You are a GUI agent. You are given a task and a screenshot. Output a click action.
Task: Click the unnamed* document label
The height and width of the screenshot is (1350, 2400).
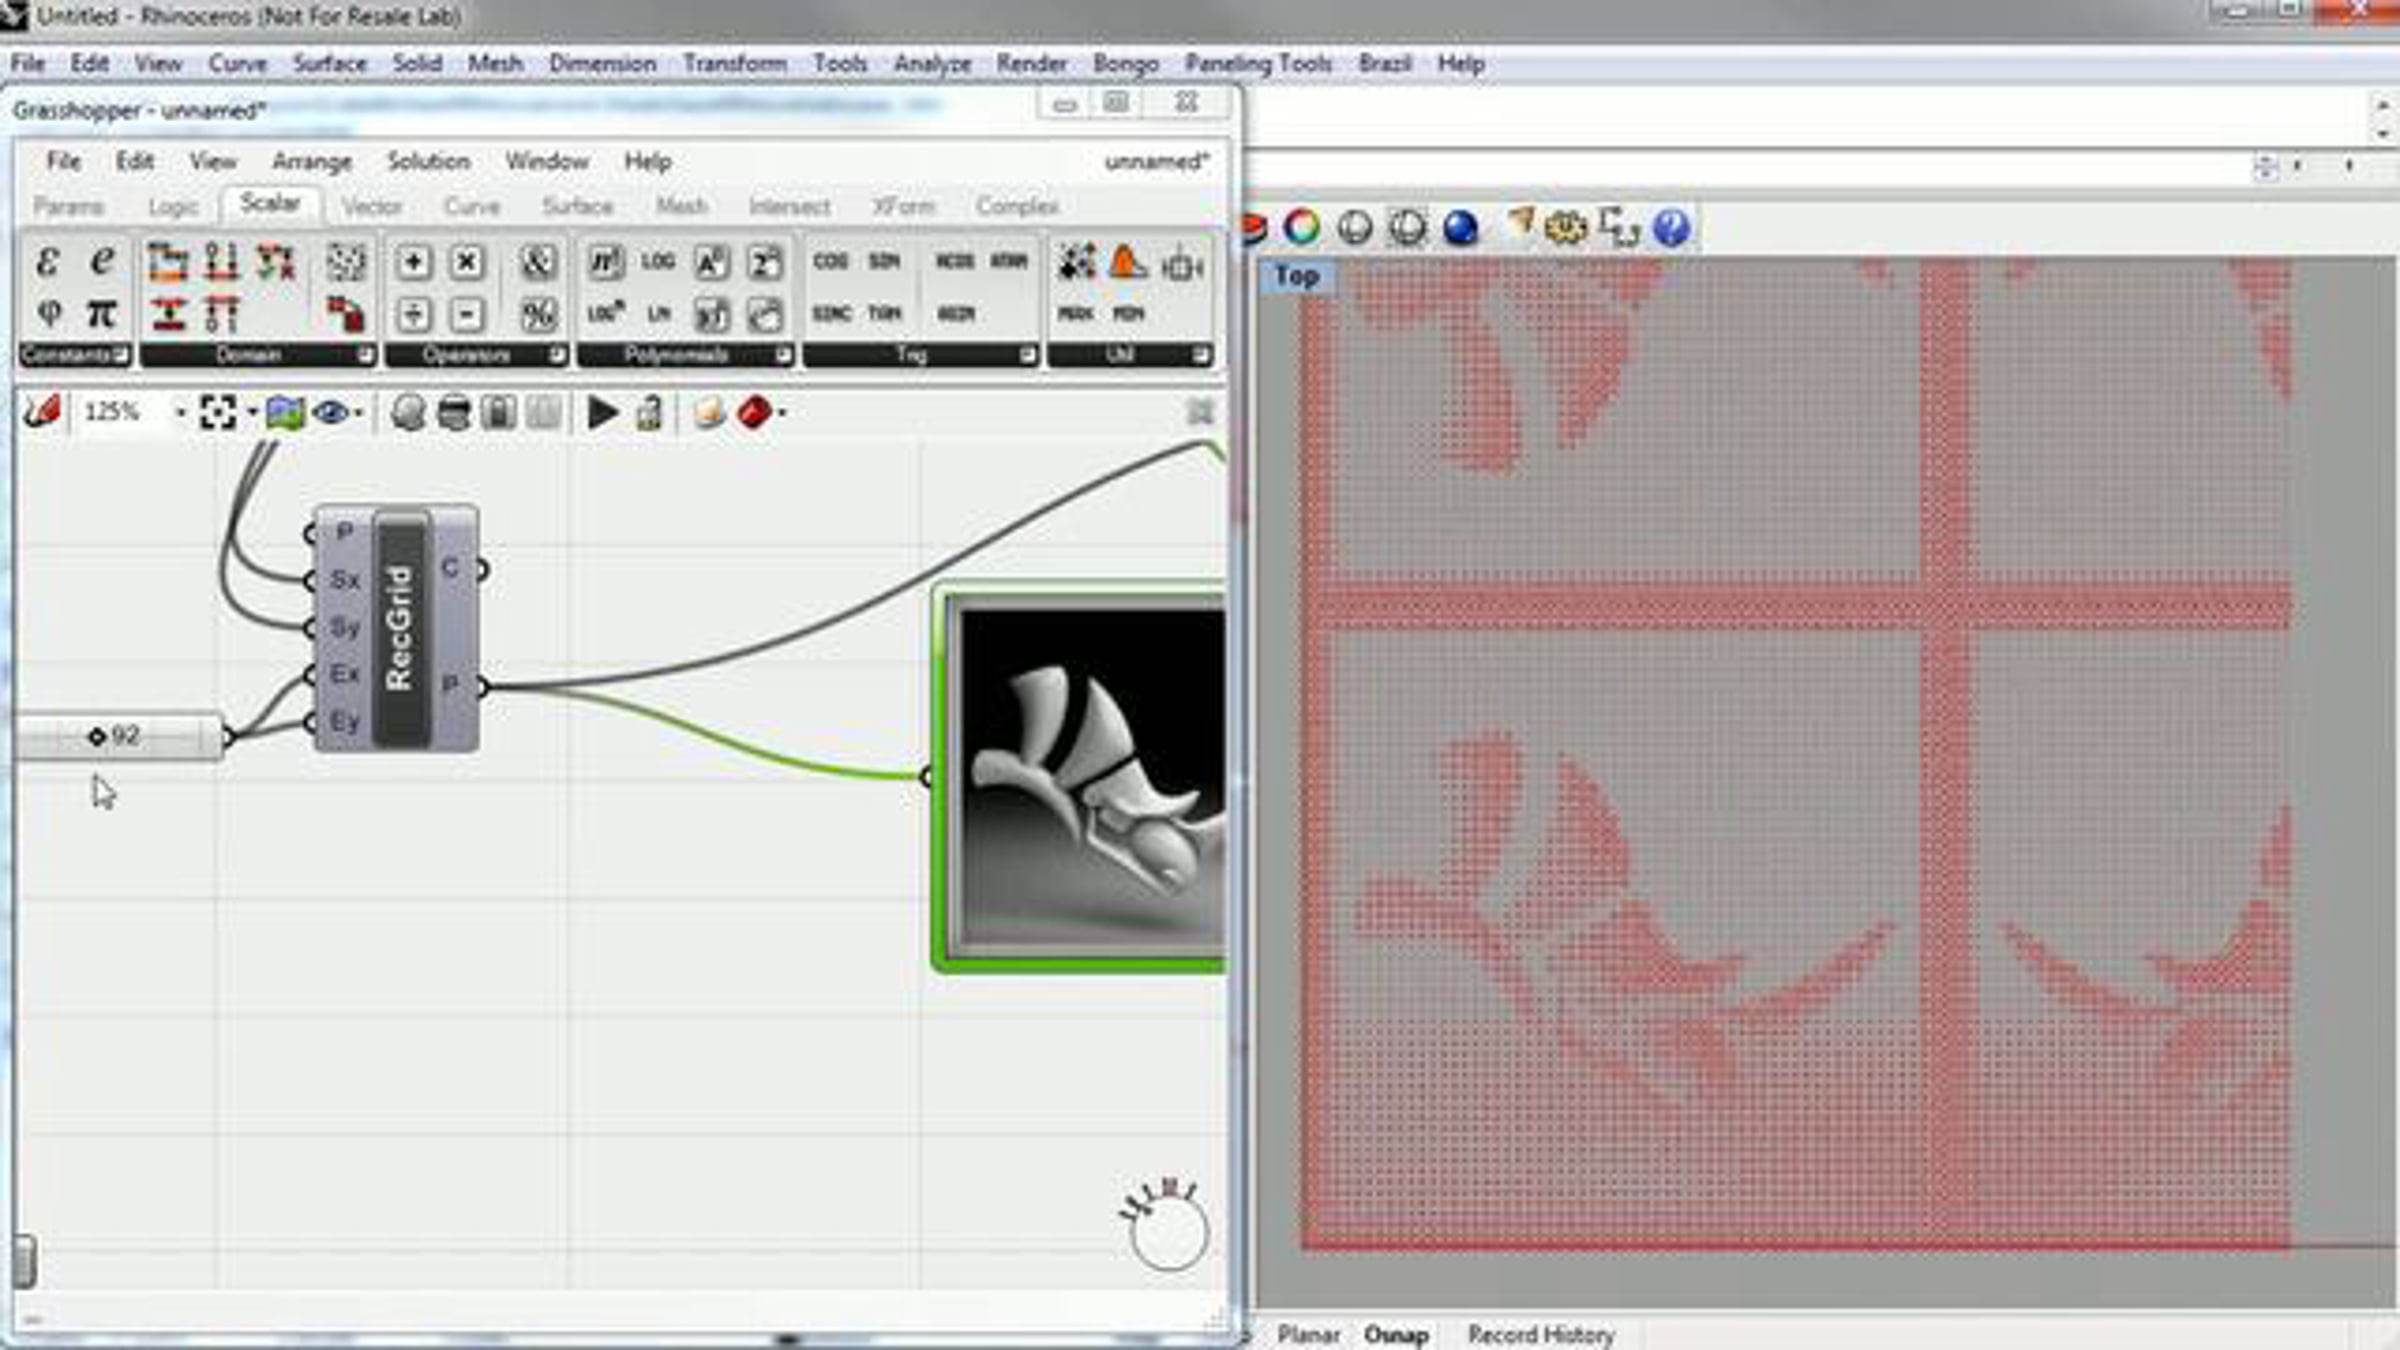pos(1157,161)
